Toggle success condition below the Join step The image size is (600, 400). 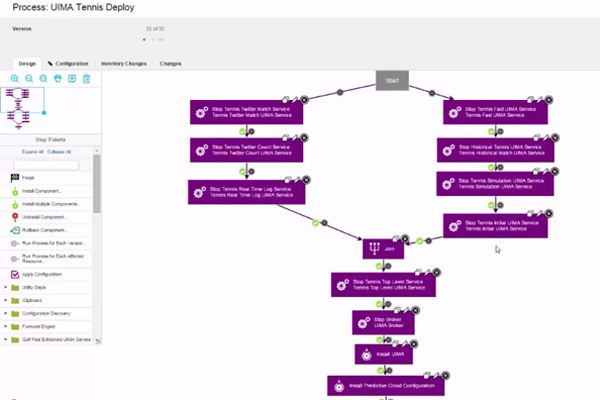379,266
